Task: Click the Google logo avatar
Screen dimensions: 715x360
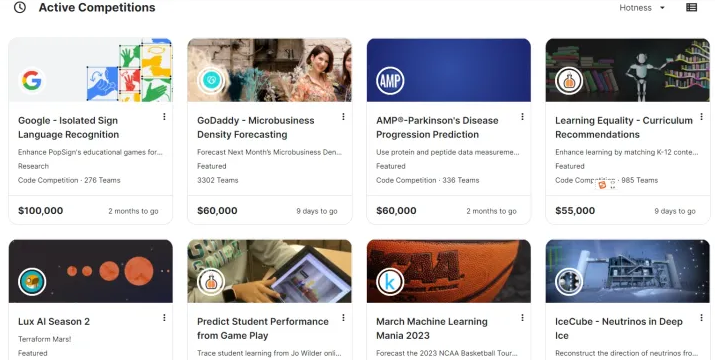Action: pos(32,81)
